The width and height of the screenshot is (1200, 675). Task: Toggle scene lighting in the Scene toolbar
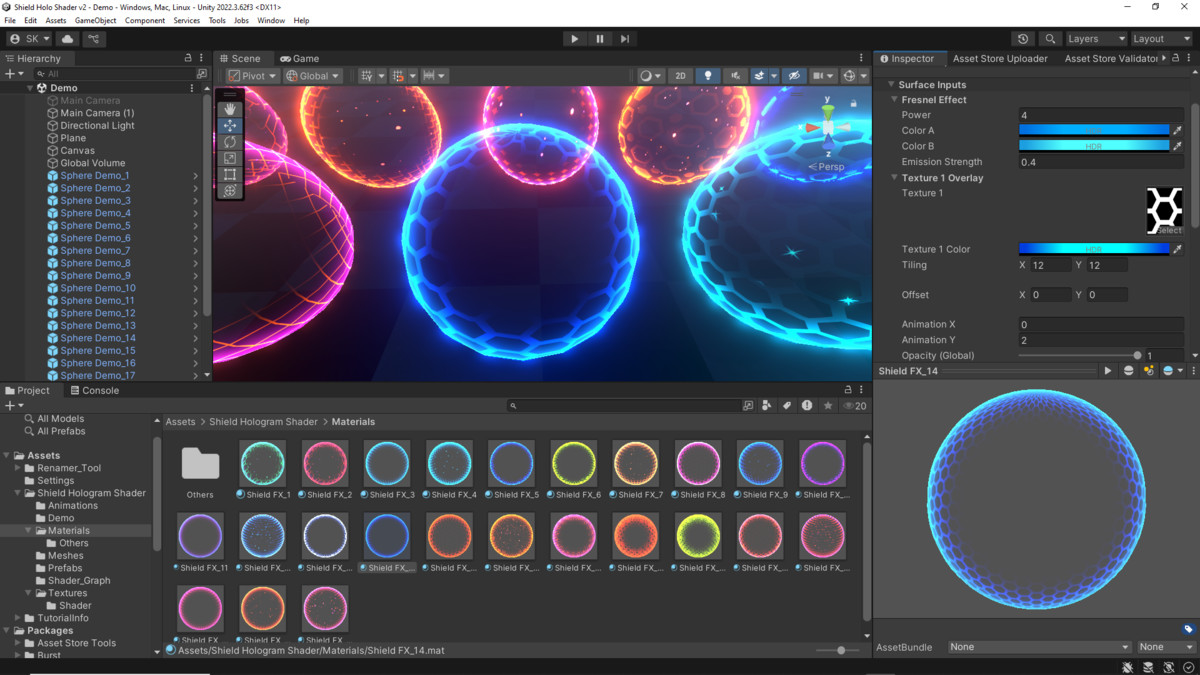(709, 75)
